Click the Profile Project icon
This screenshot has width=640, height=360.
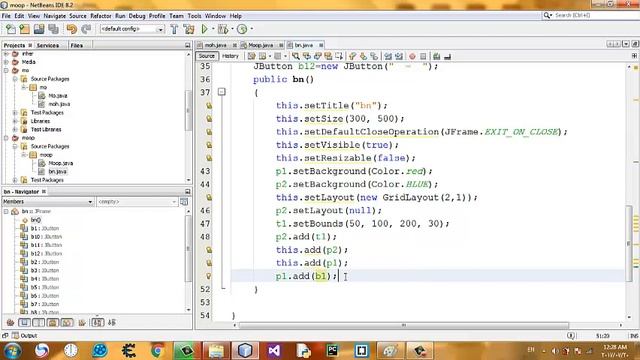click(242, 29)
